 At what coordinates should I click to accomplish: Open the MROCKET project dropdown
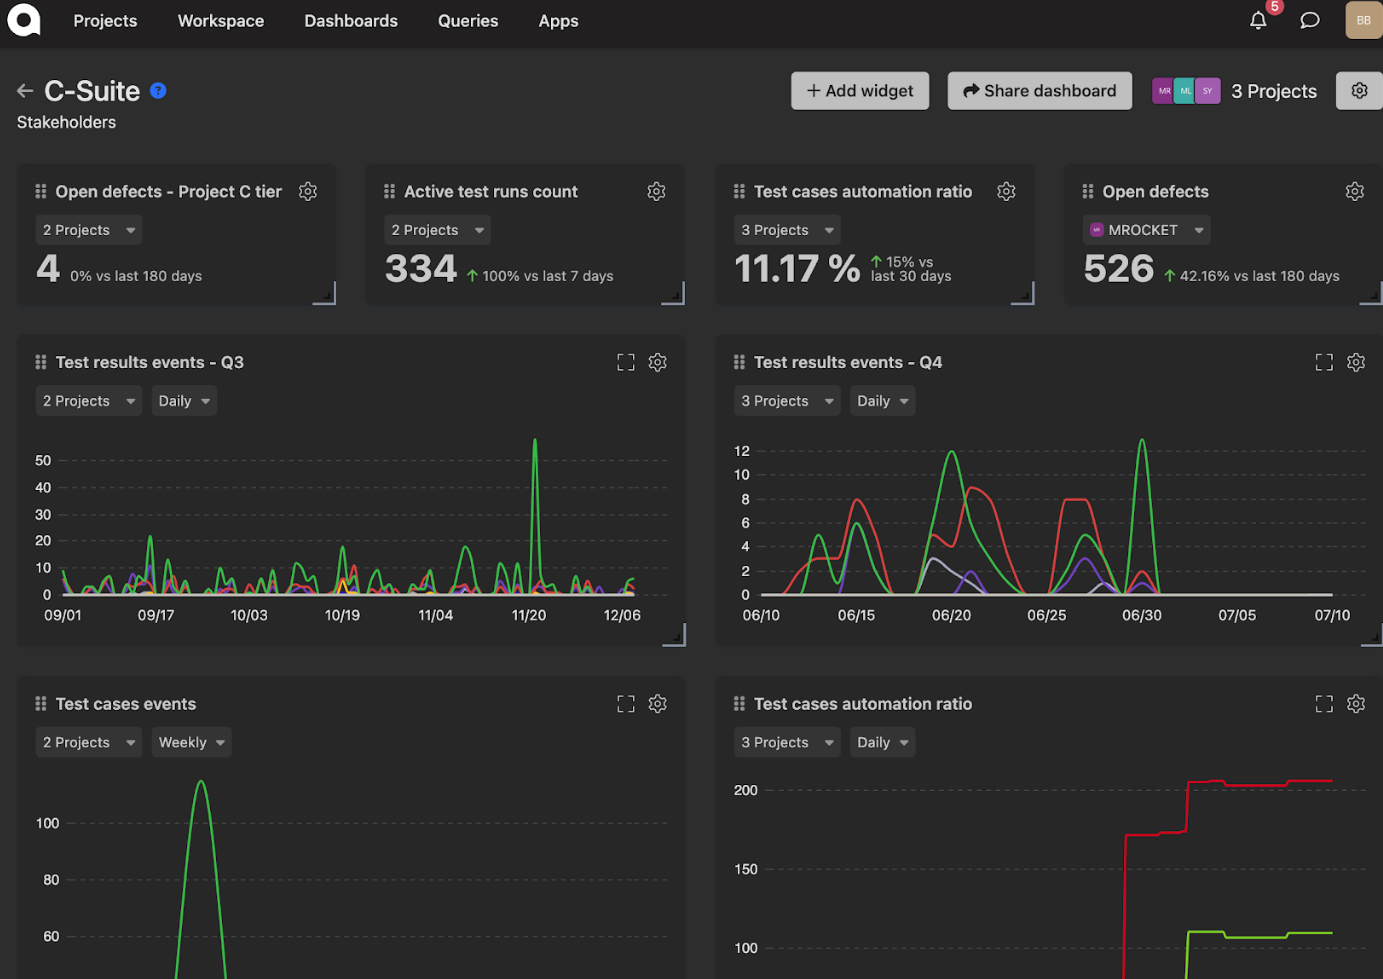tap(1146, 230)
